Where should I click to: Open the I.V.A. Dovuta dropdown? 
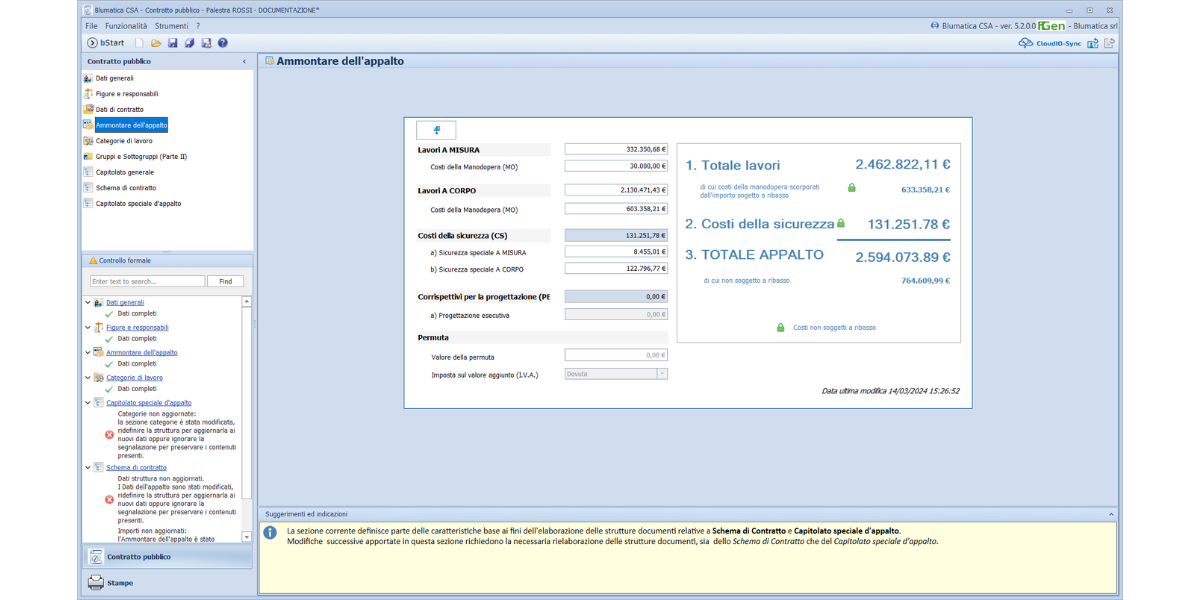point(661,374)
